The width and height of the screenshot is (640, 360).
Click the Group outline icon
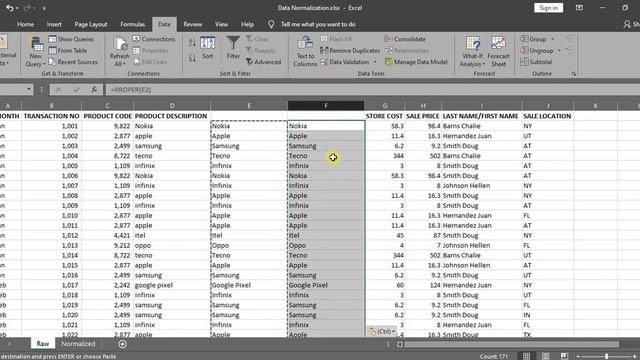(524, 39)
